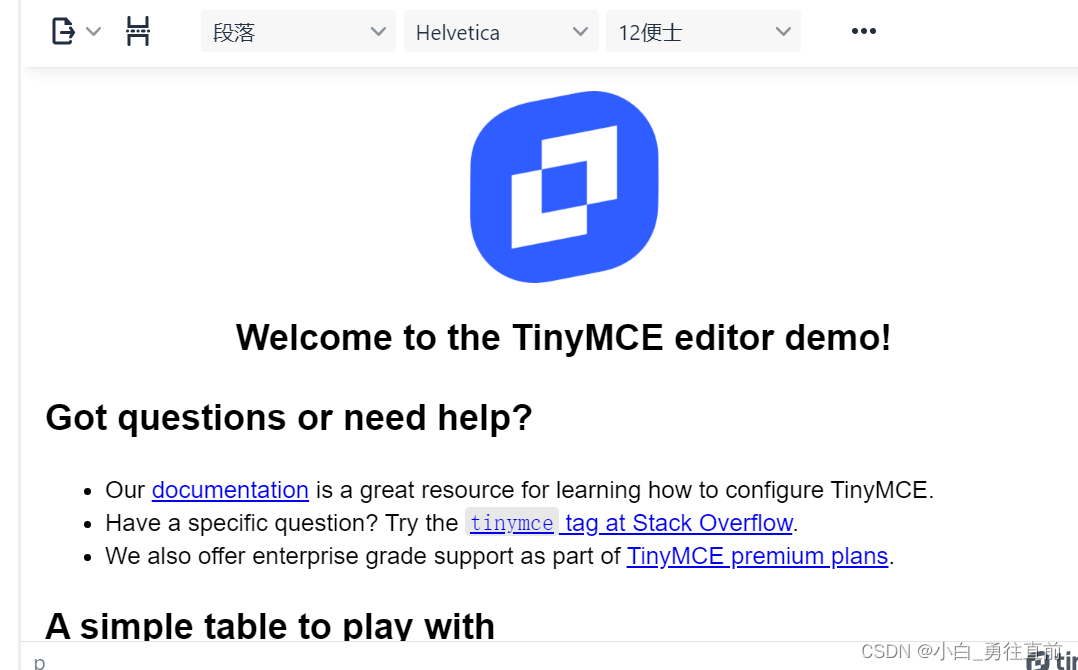The image size is (1078, 670).
Task: Insert a page break using the toolbar icon
Action: (138, 31)
